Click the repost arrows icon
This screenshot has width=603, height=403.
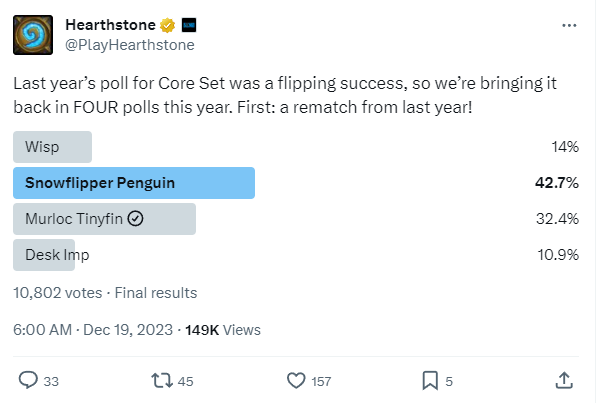click(x=162, y=381)
